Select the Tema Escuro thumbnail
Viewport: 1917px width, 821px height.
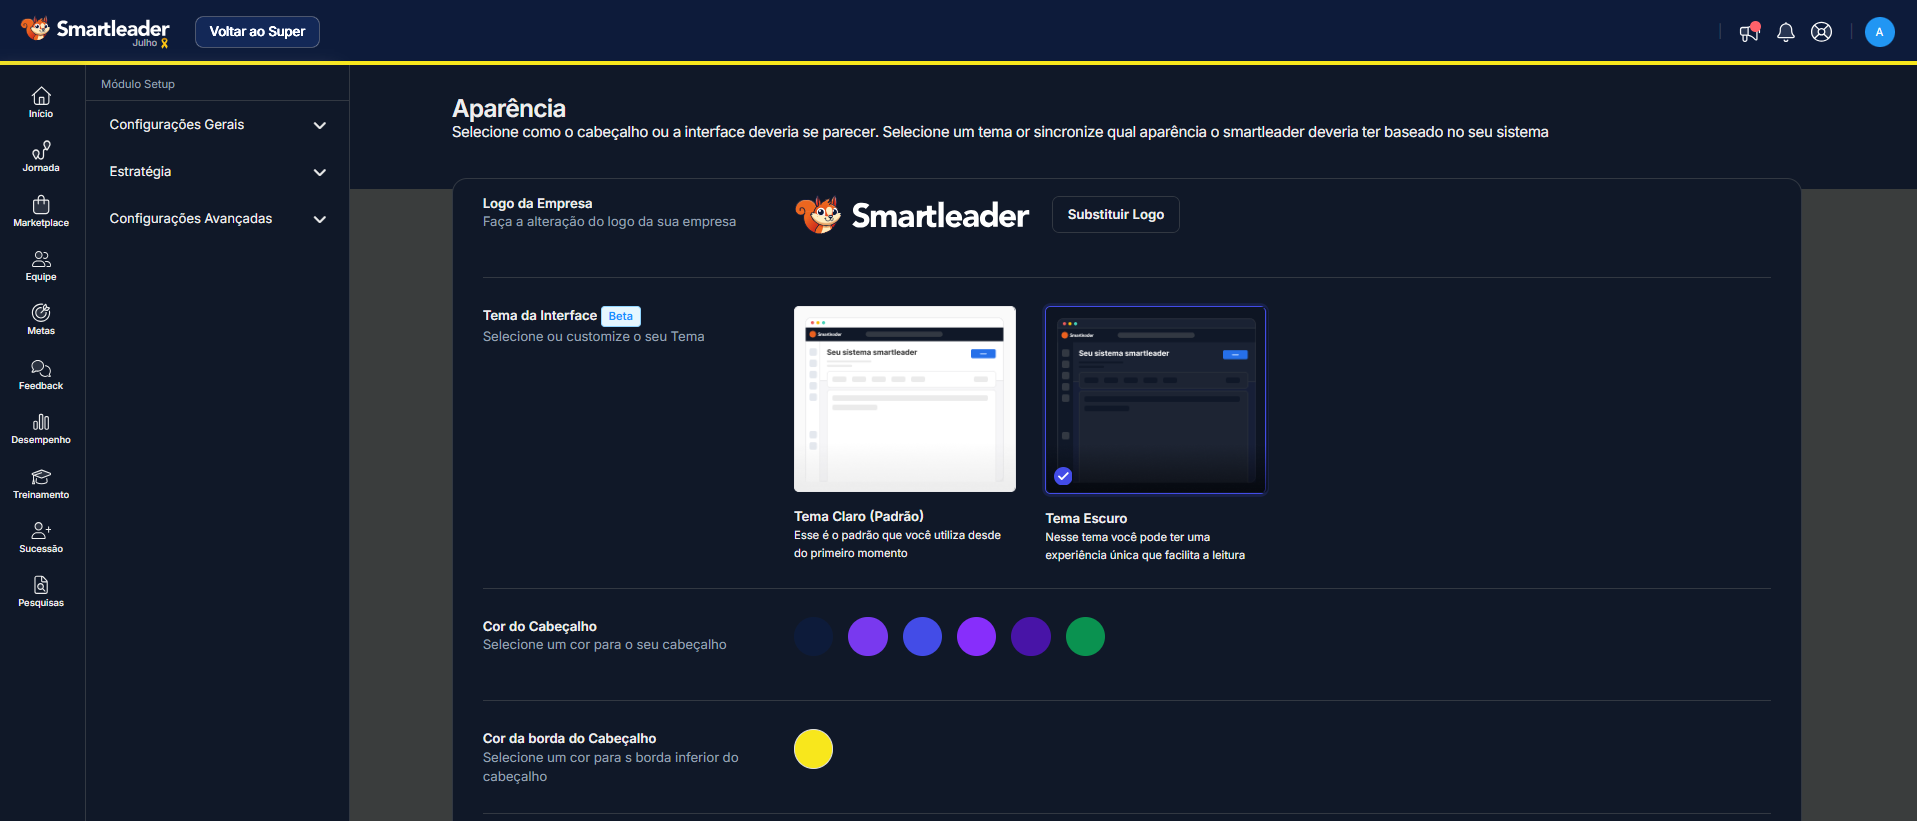pos(1155,400)
